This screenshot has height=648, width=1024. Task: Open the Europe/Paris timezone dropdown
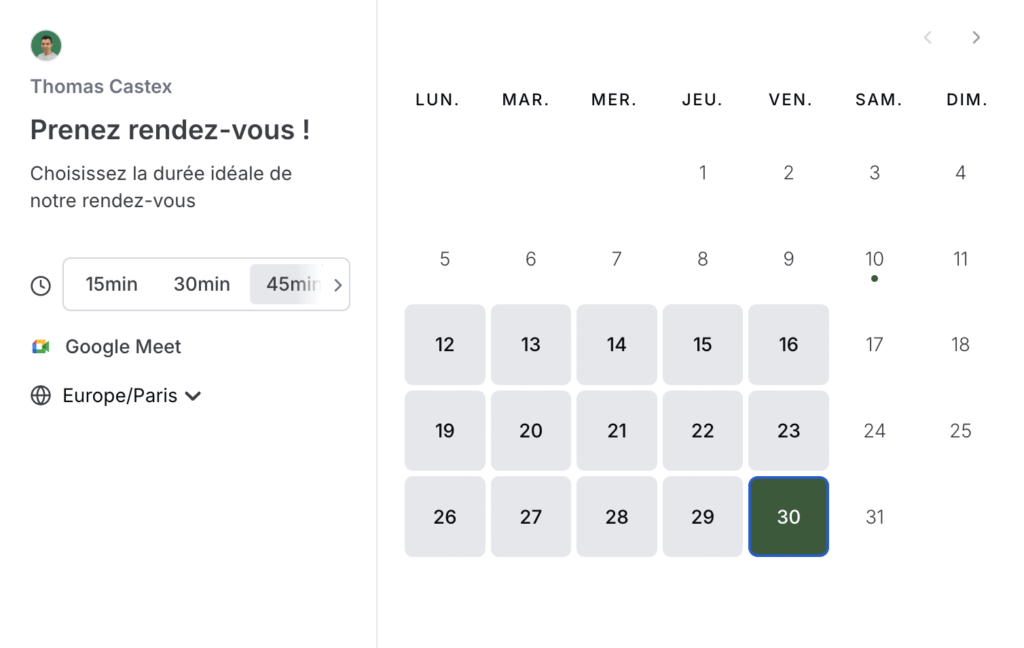(132, 395)
